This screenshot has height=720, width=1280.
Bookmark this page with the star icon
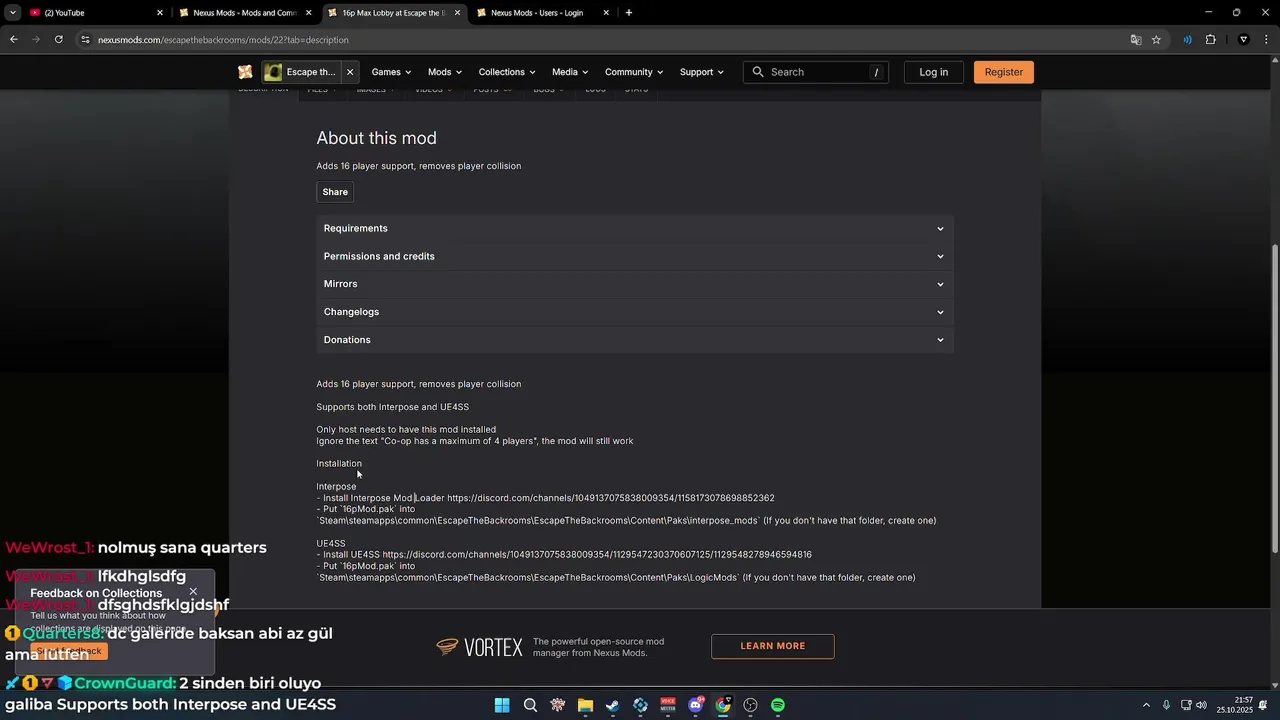(1156, 40)
